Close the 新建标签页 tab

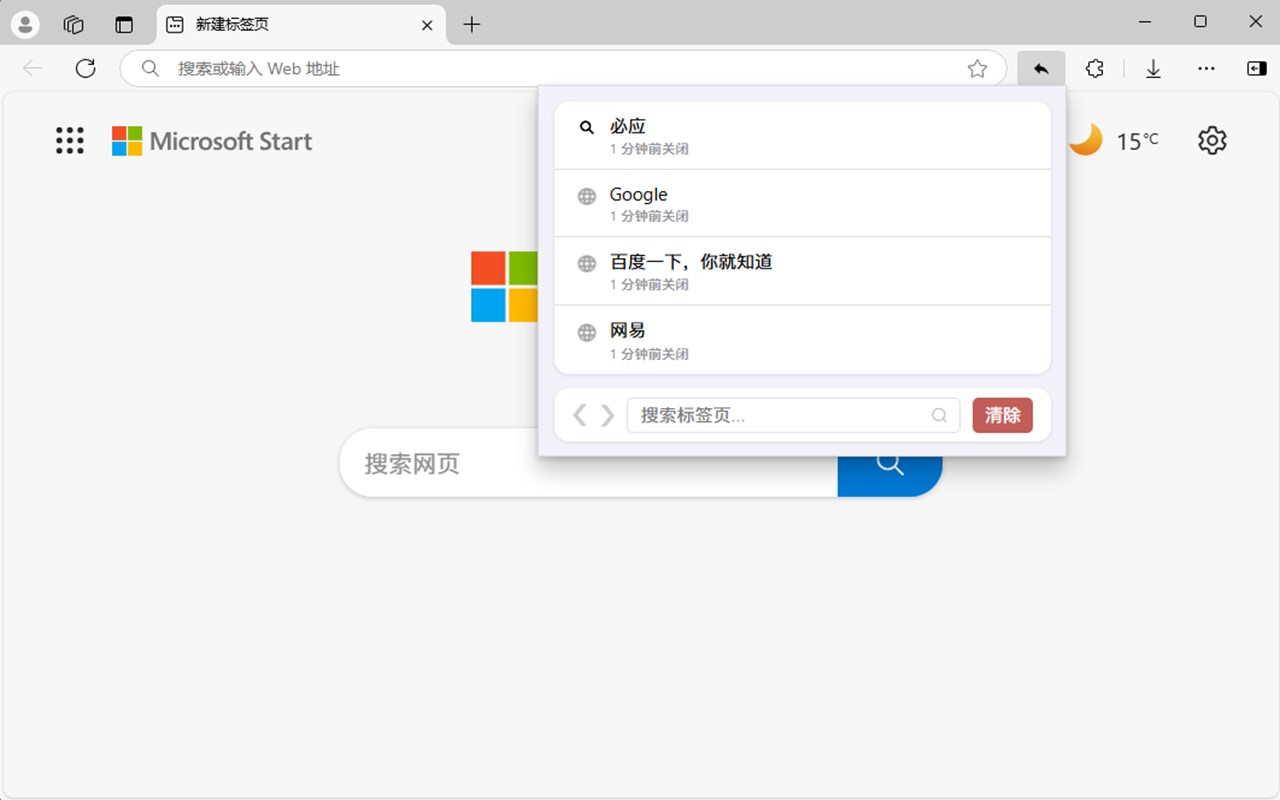(x=427, y=25)
